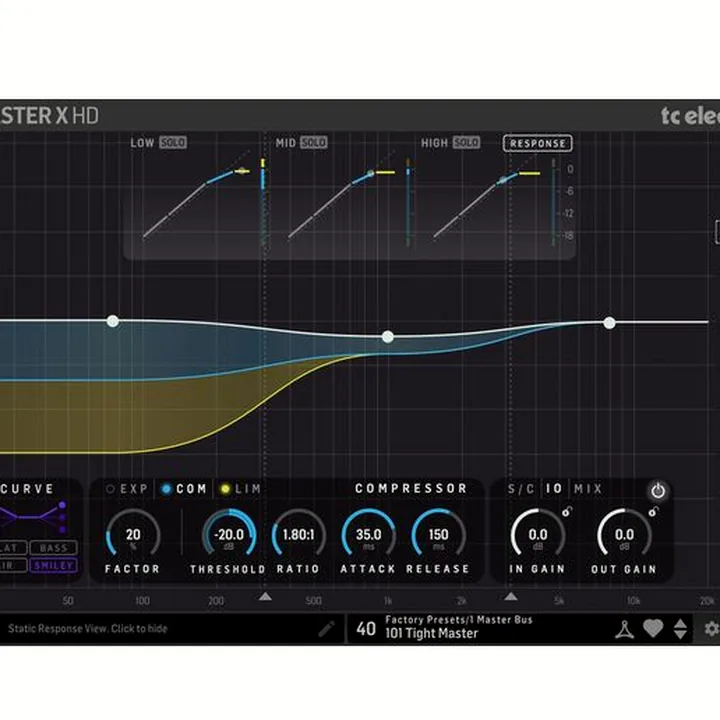Switch to the MIX tab
This screenshot has width=720, height=720.
coord(588,489)
